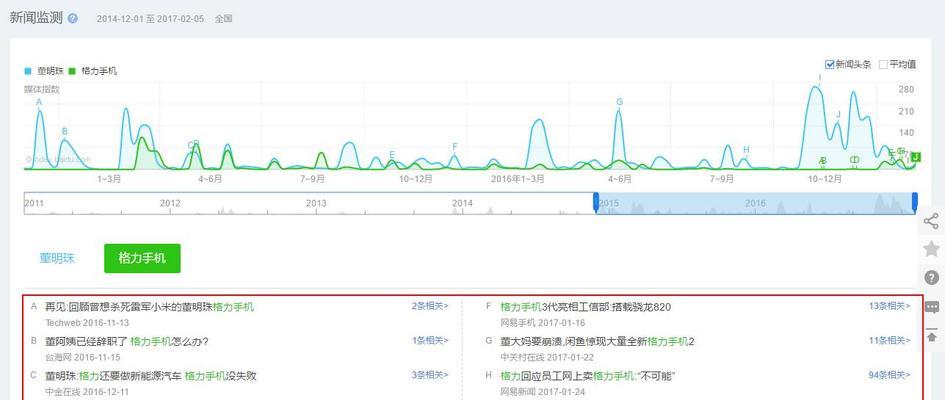
Task: Expand 94条相关 for headline H
Action: 890,375
